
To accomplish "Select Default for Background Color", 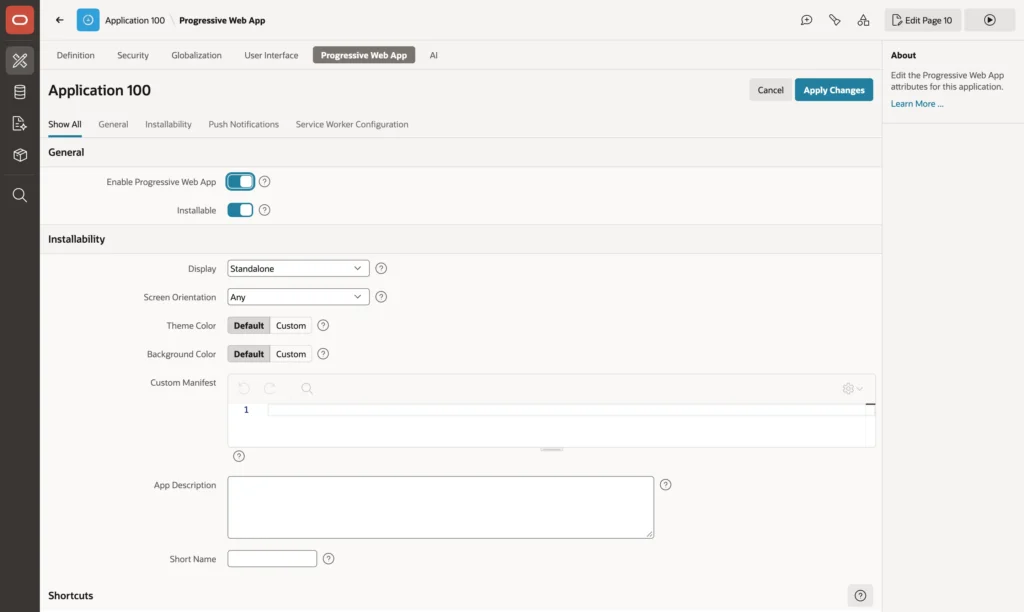I will tap(249, 354).
